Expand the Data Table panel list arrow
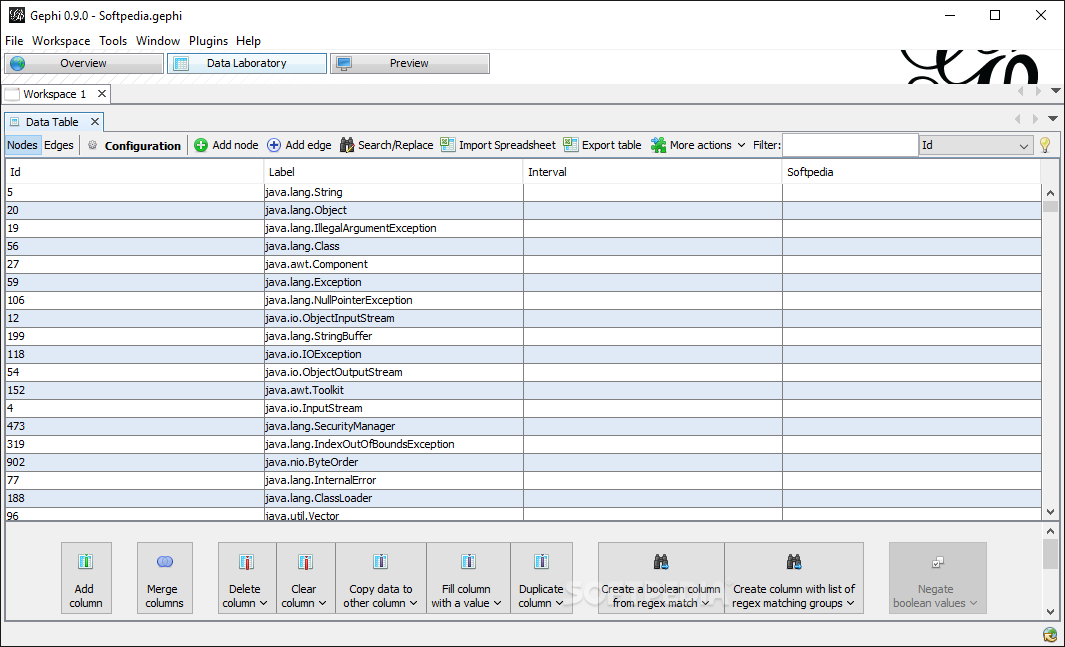Screen dimensions: 1065x647 (1053, 119)
